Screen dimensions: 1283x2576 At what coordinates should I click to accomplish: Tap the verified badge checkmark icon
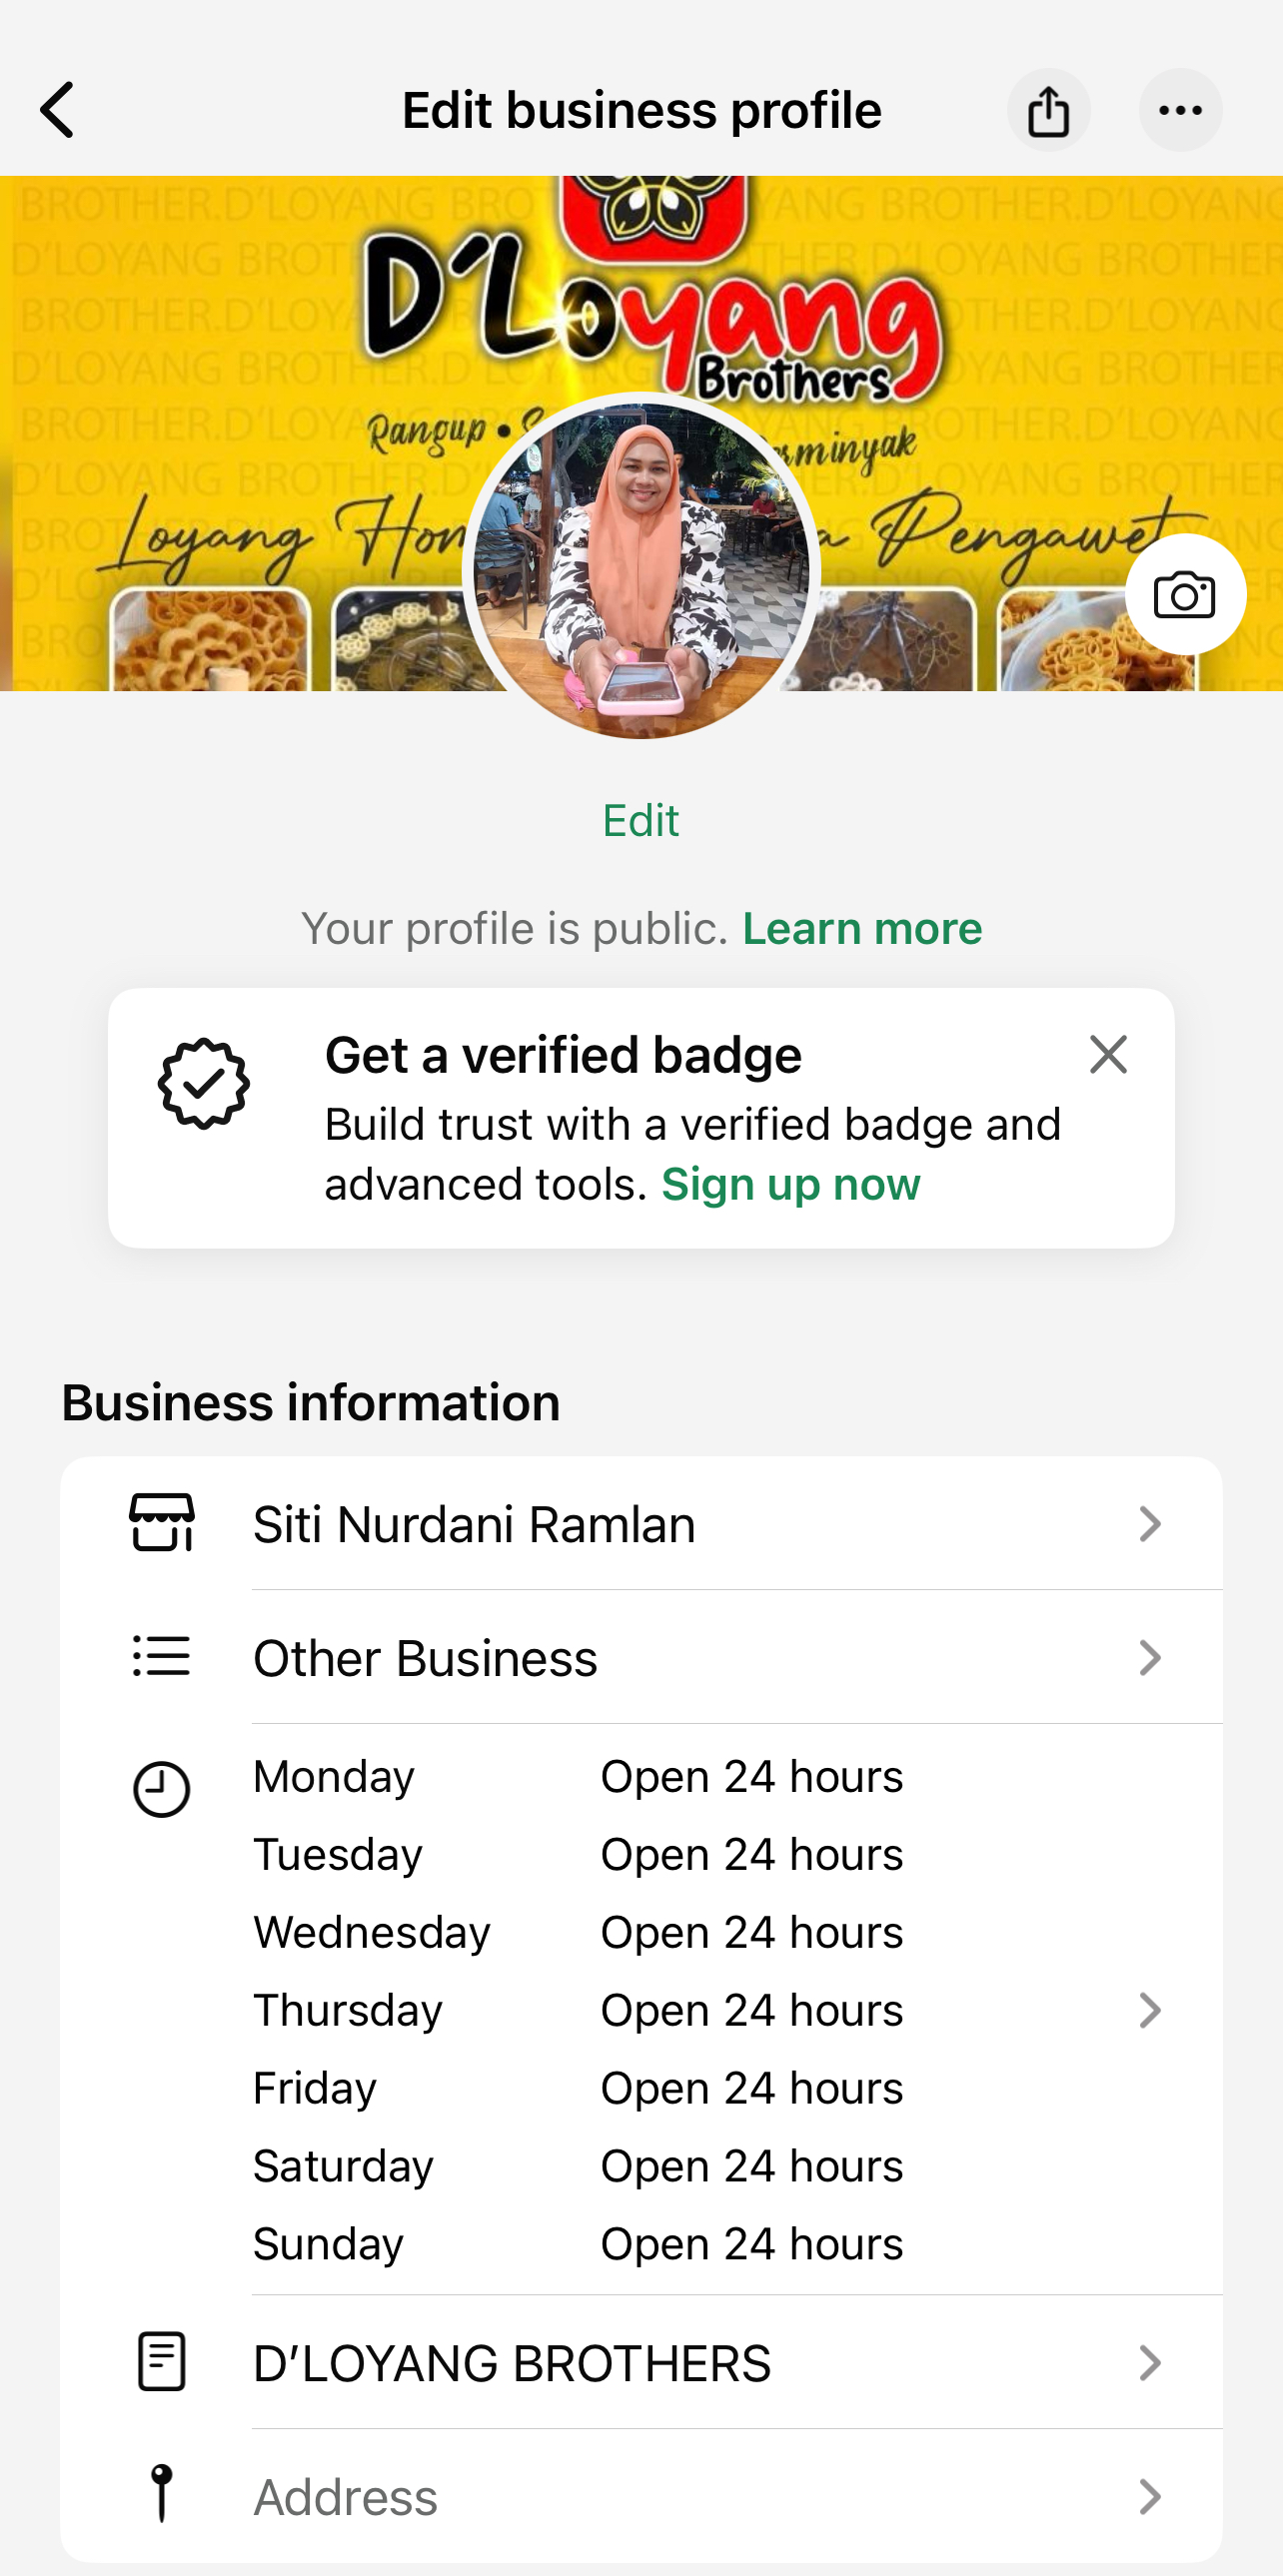pyautogui.click(x=203, y=1083)
